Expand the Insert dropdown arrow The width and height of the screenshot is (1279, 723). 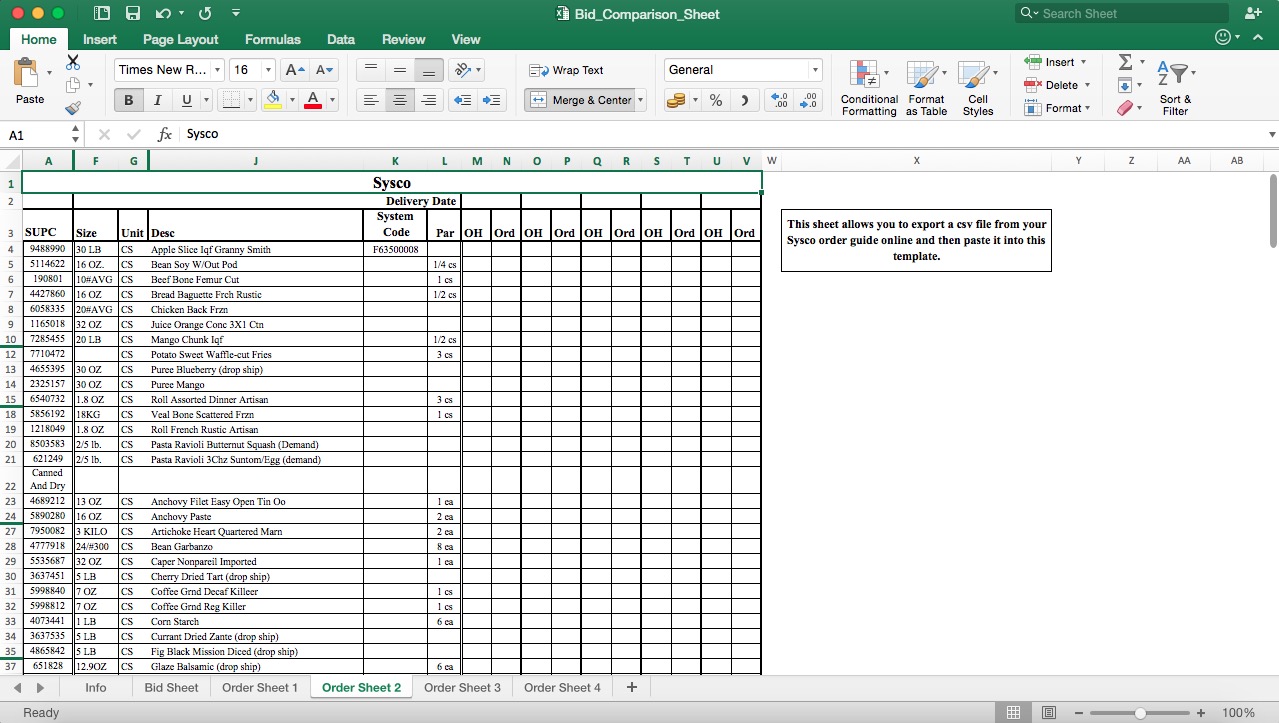(x=1084, y=62)
